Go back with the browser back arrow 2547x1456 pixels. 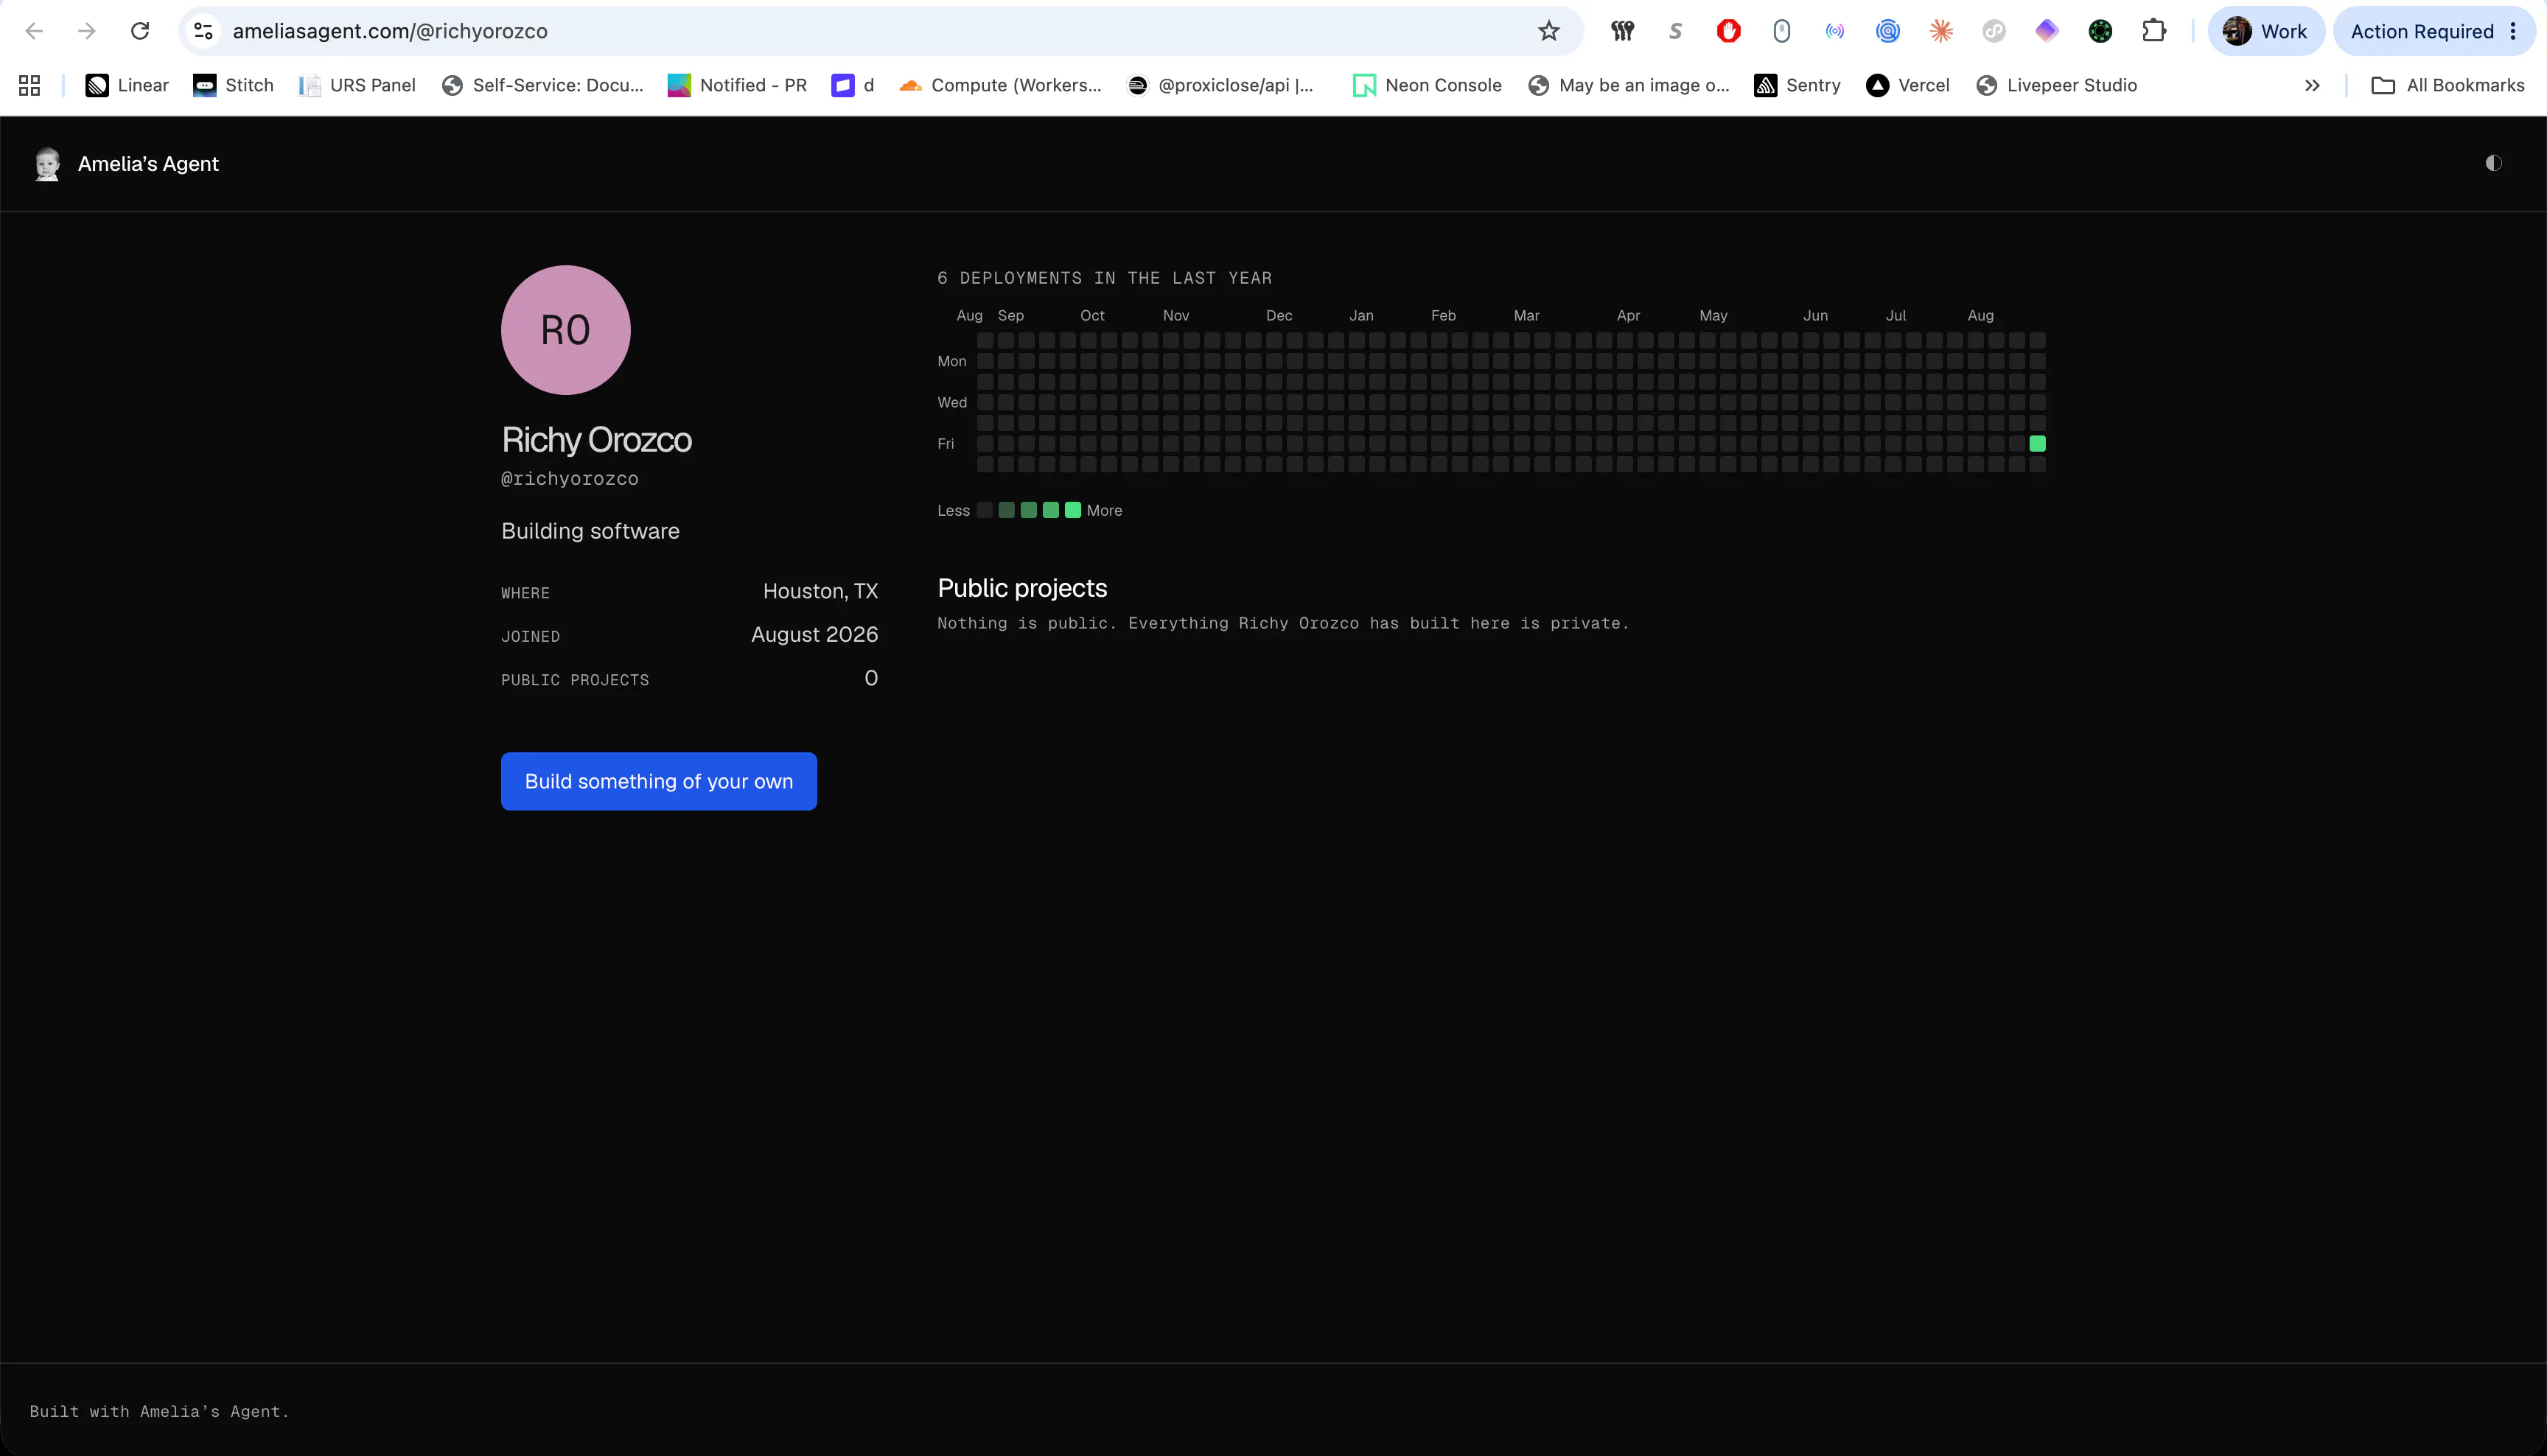pos(34,31)
